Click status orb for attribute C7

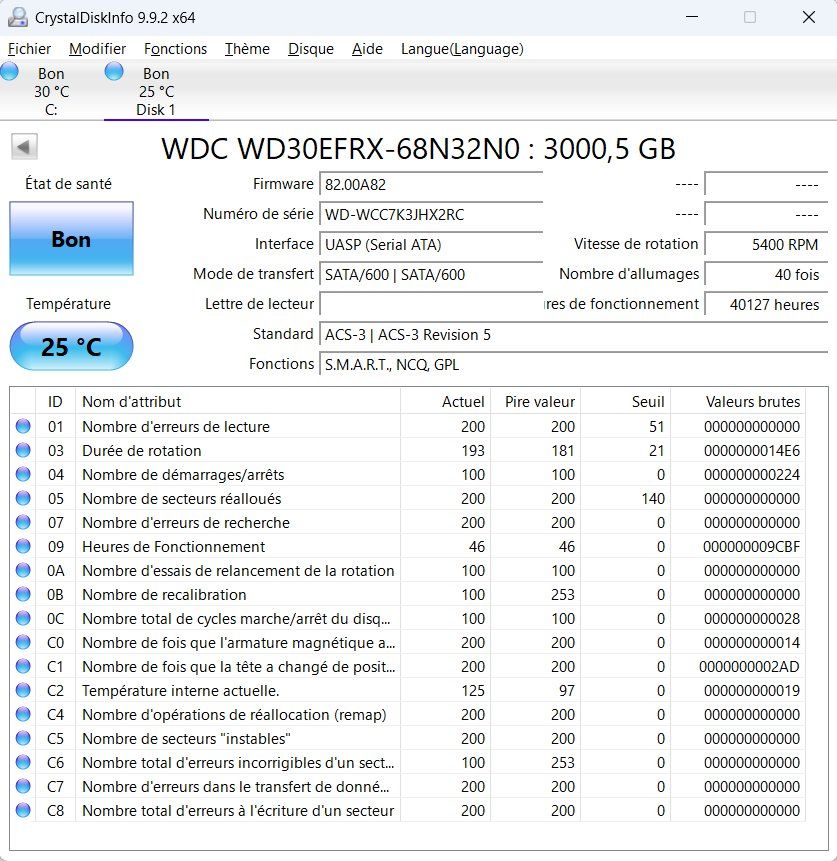point(23,786)
